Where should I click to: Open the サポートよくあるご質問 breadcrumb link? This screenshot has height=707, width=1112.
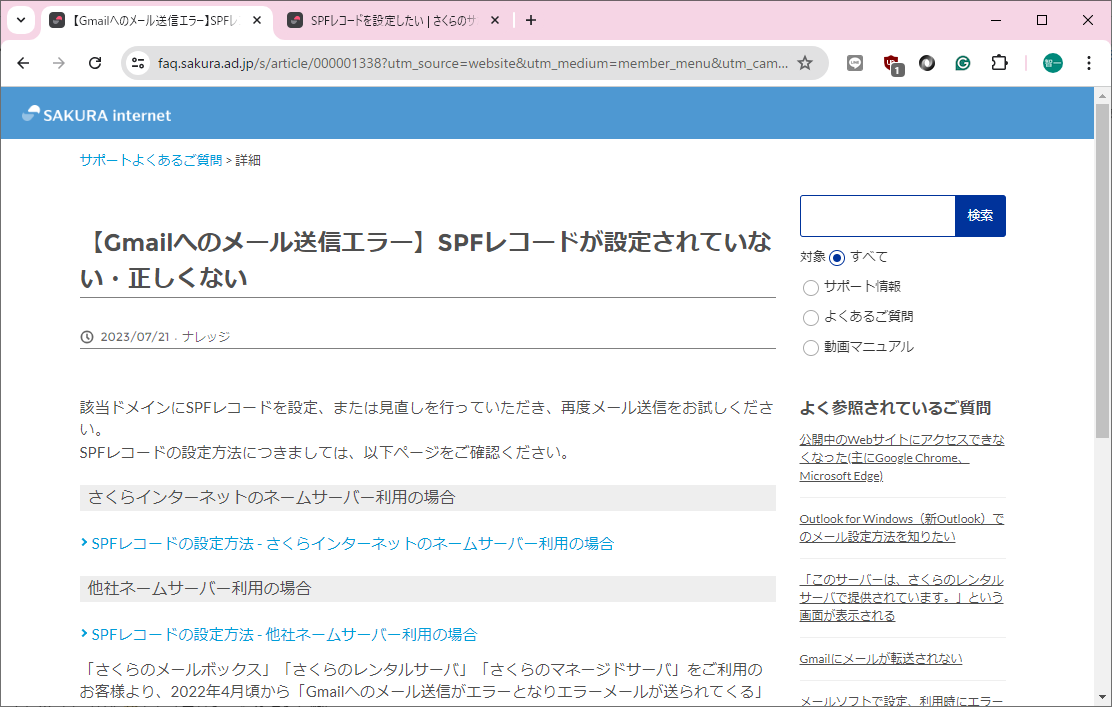151,160
